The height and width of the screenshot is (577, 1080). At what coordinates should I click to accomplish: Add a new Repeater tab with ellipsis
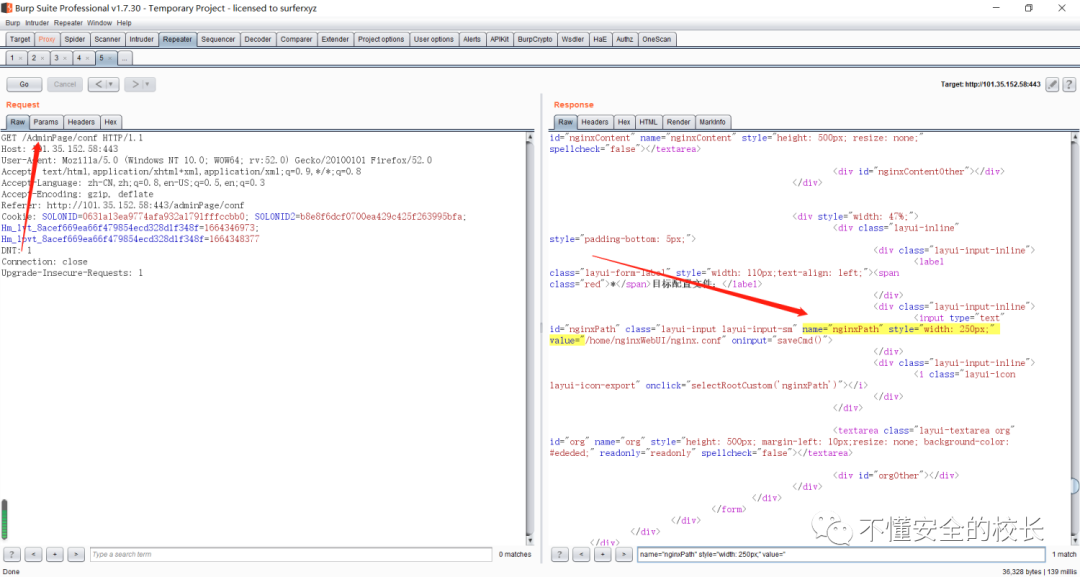click(125, 59)
